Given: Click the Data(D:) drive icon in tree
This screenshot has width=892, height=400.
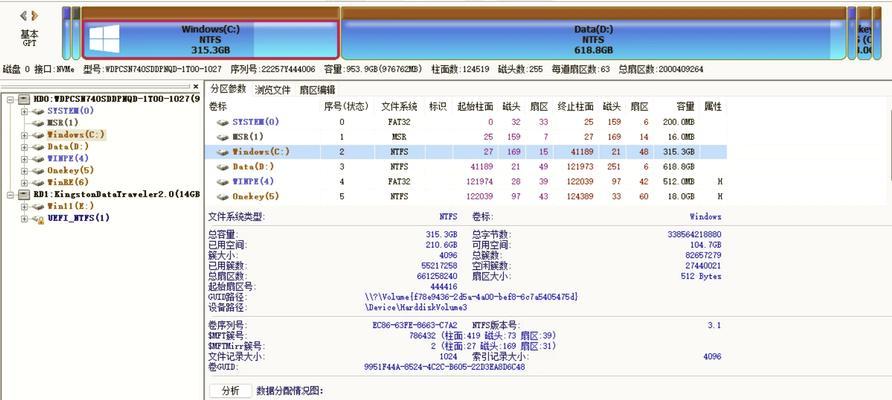Looking at the screenshot, I should point(39,147).
